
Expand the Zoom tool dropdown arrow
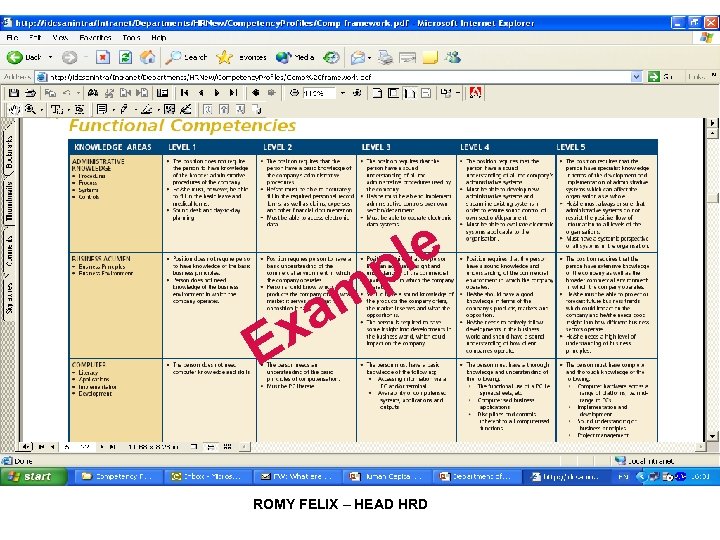pos(41,110)
